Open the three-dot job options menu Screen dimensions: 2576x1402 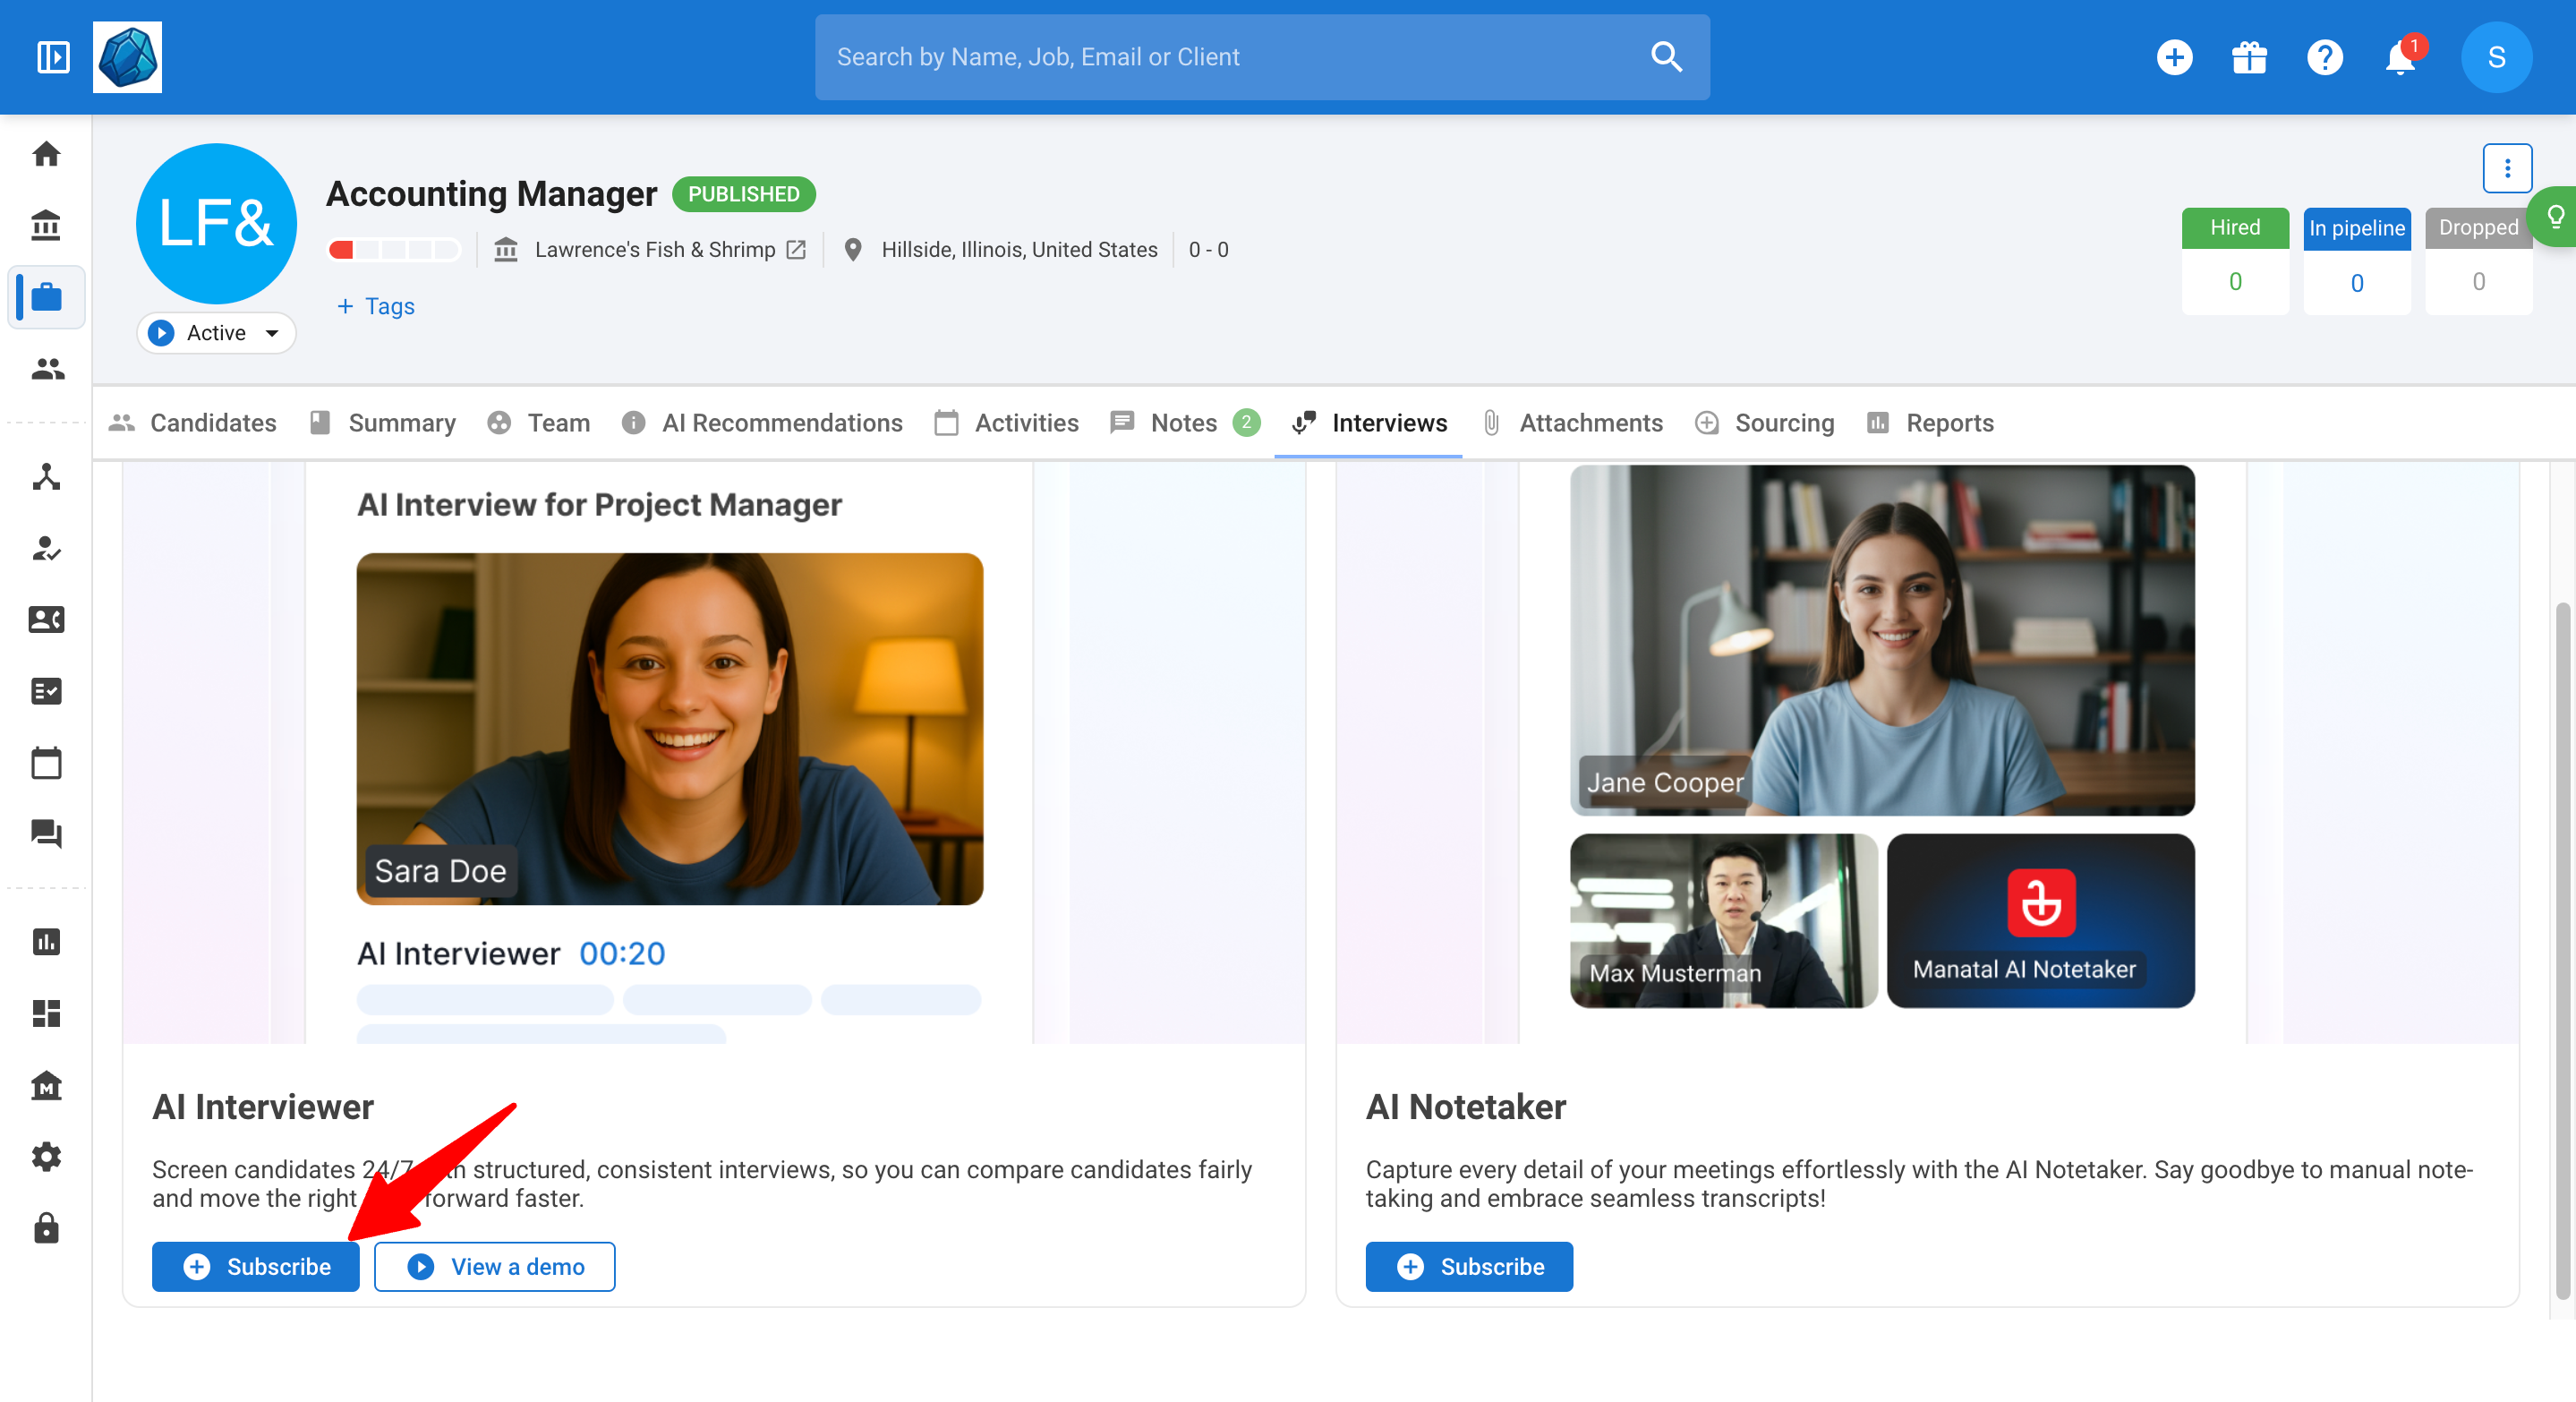click(2507, 168)
